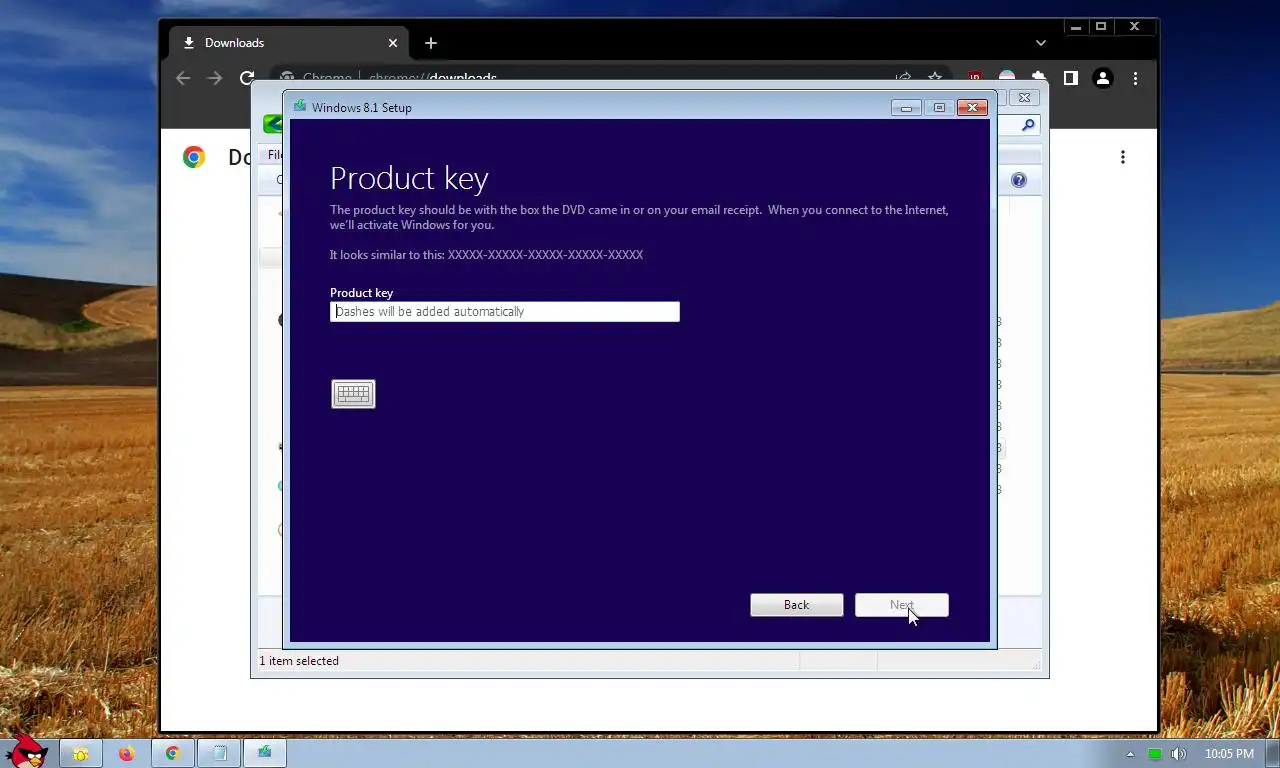
Task: Launch Firefox from the taskbar
Action: pyautogui.click(x=126, y=753)
